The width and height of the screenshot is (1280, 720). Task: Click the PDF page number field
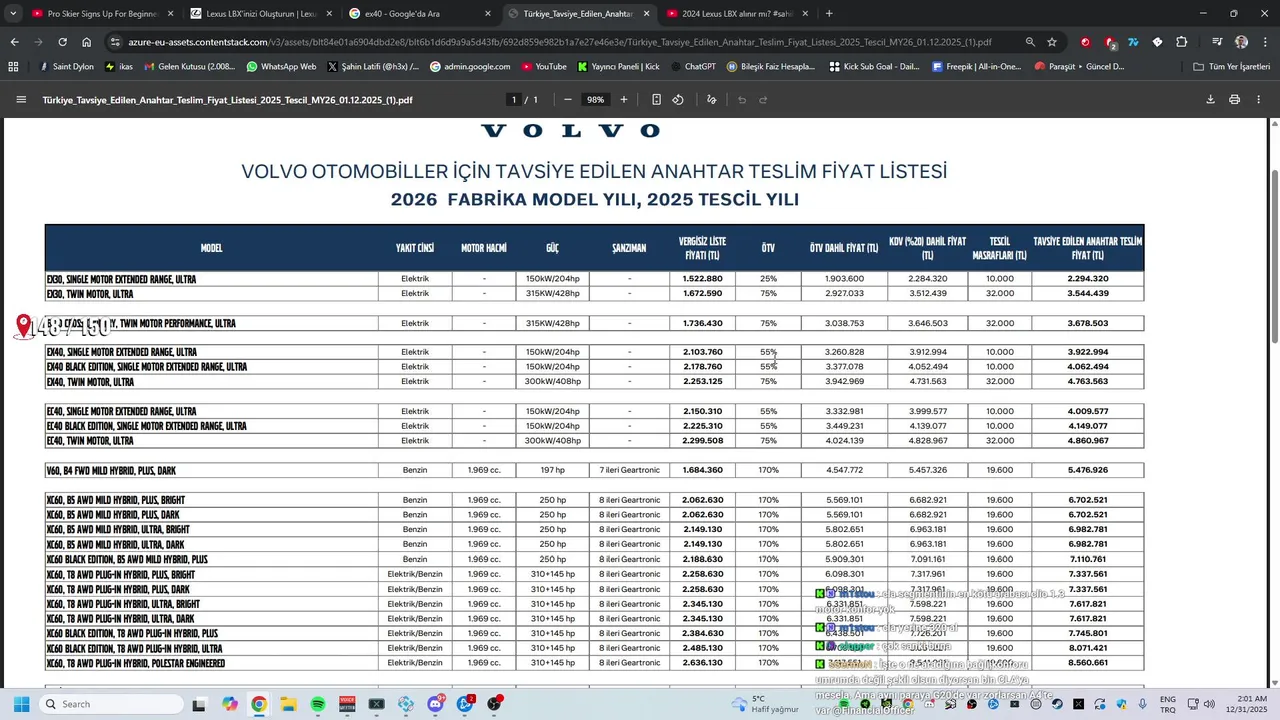point(514,100)
